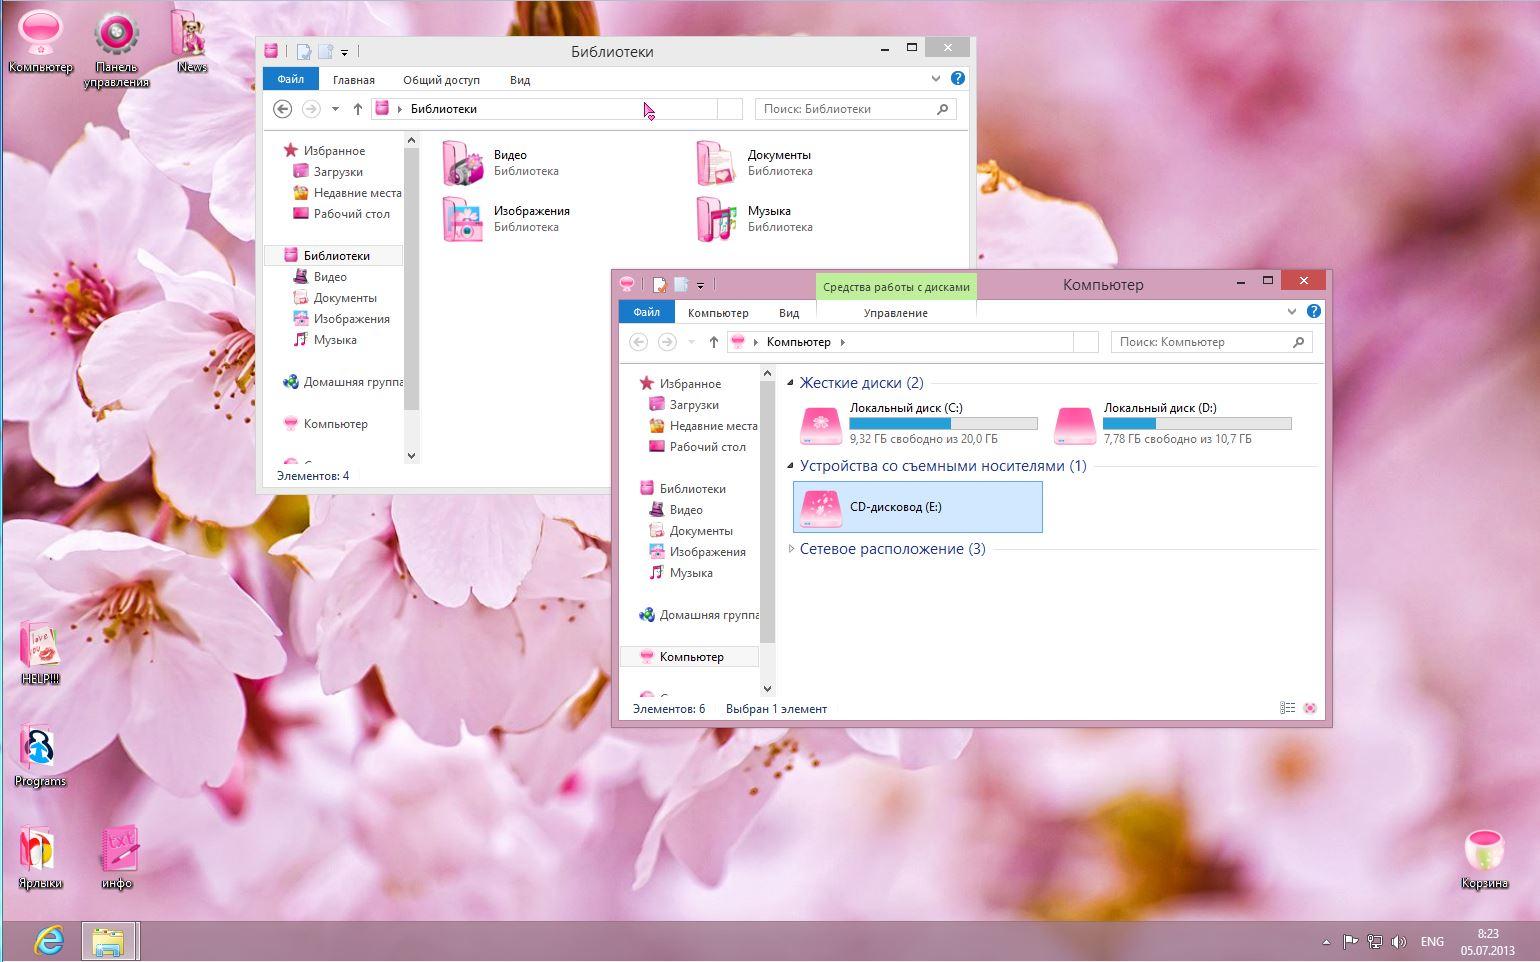Switch to large icons view in Компьютер

pos(1310,708)
